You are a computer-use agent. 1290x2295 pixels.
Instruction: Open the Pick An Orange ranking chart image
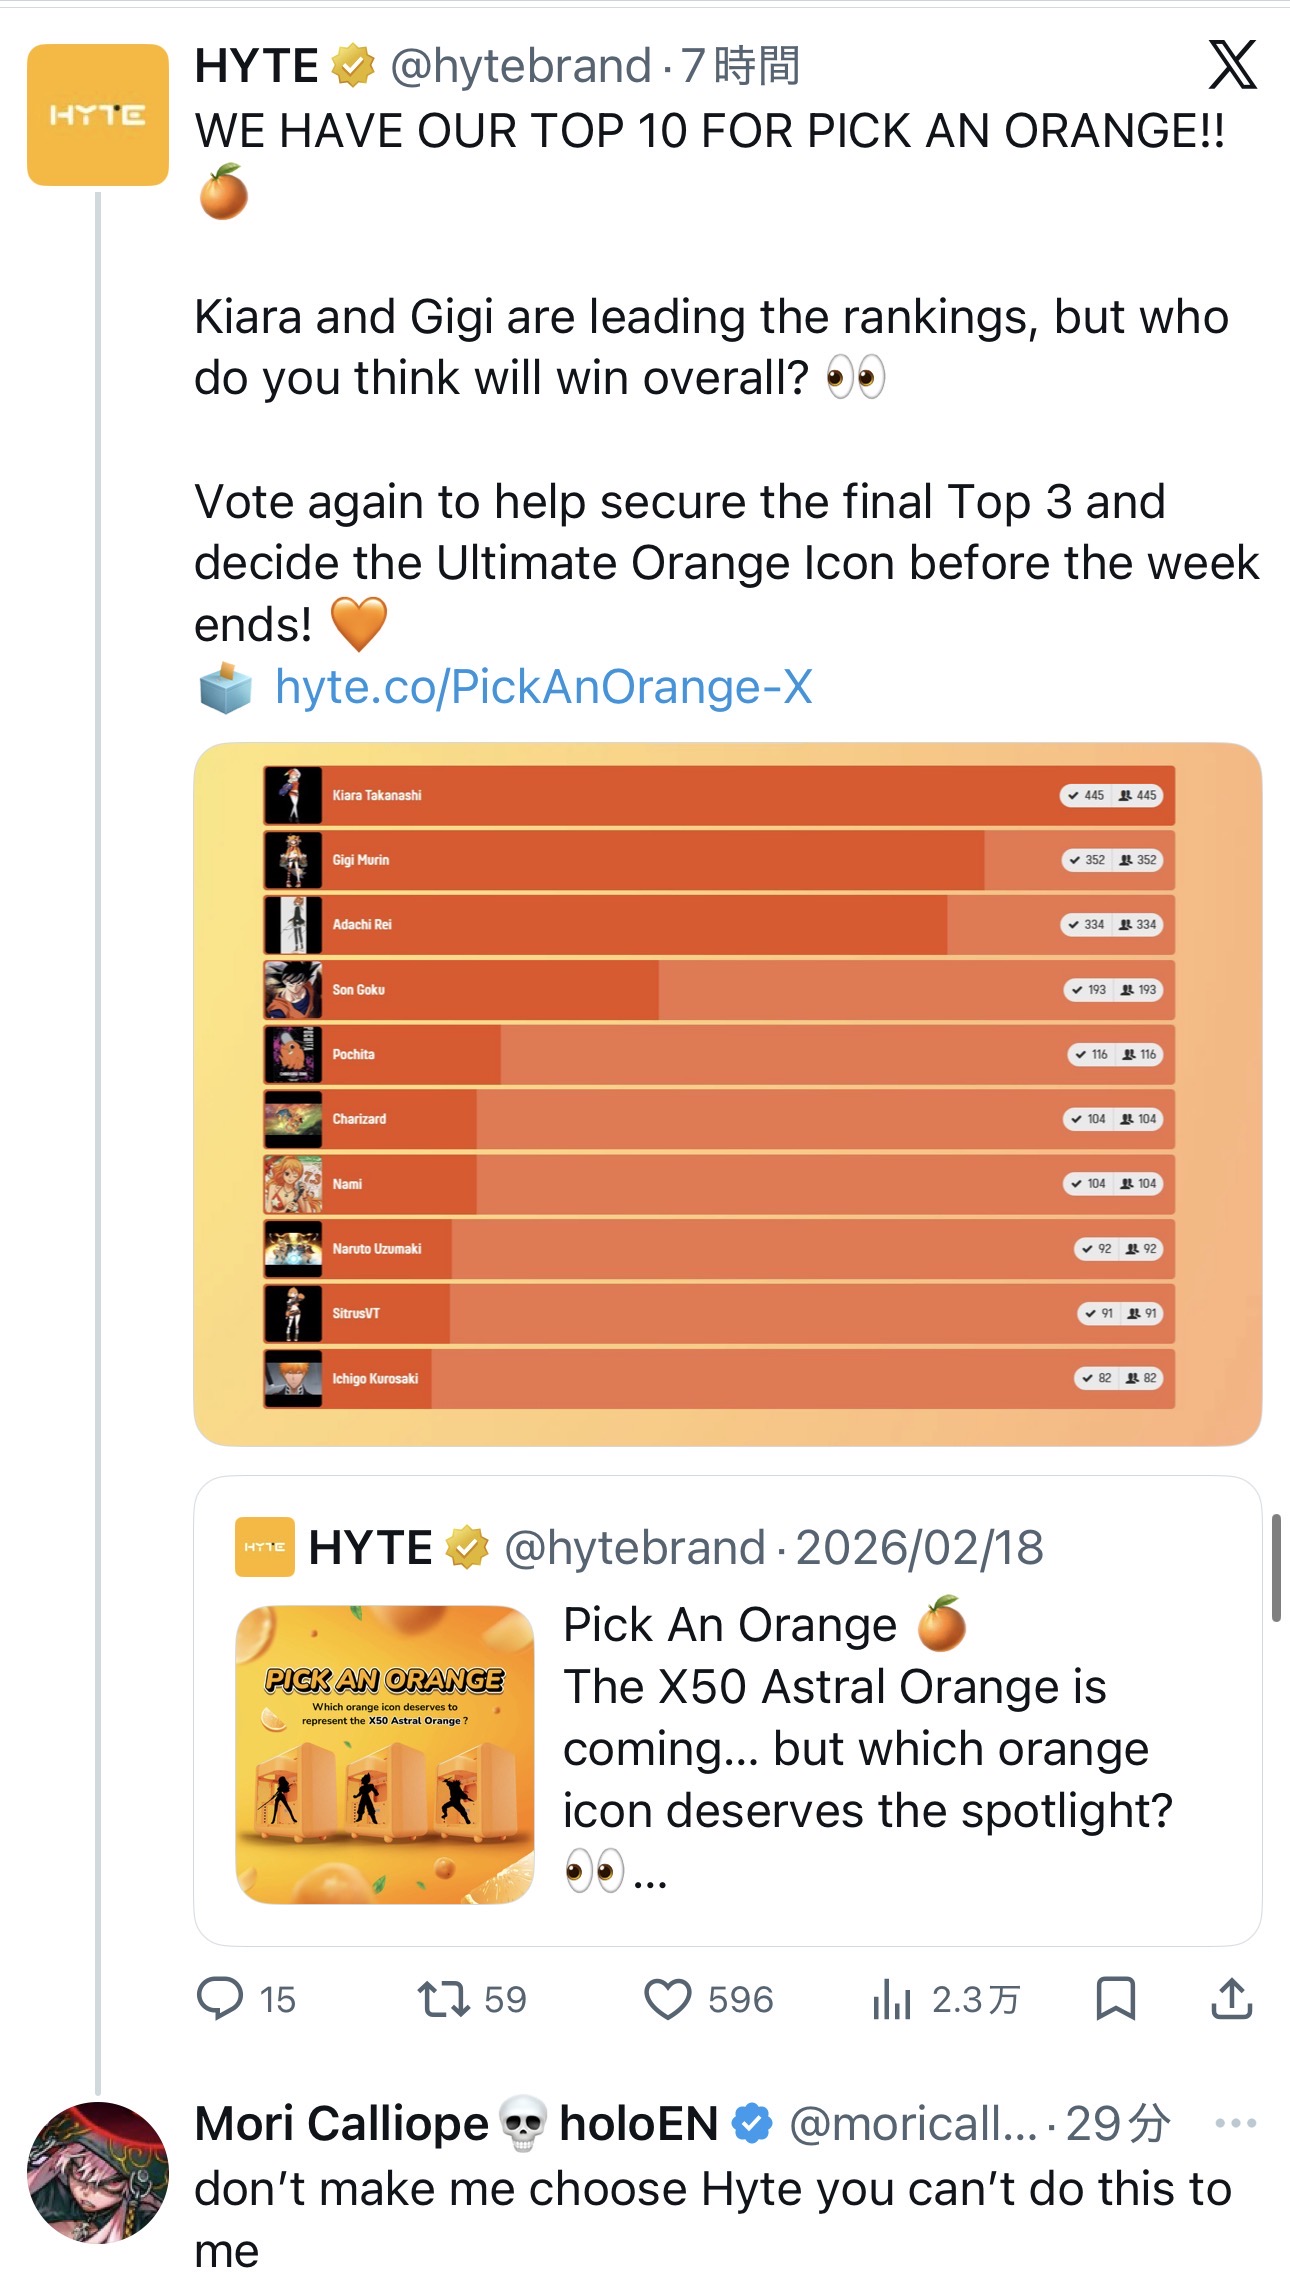point(727,1093)
